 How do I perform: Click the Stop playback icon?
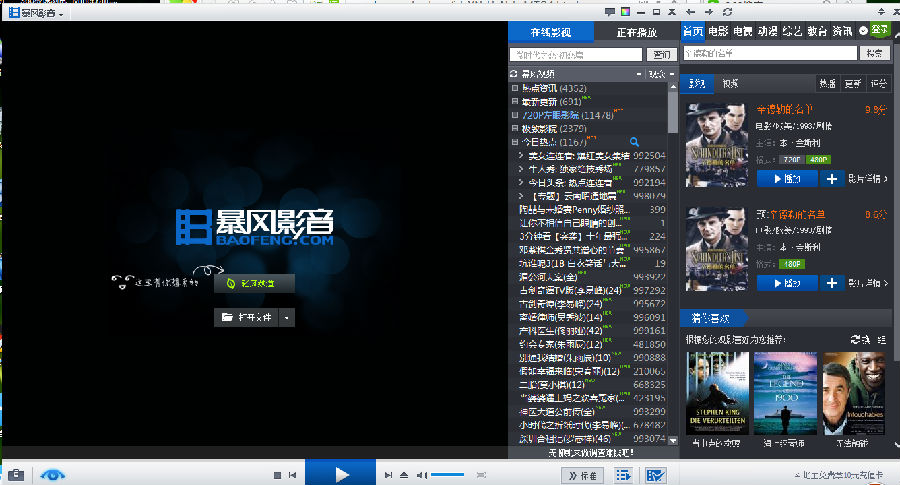[277, 474]
